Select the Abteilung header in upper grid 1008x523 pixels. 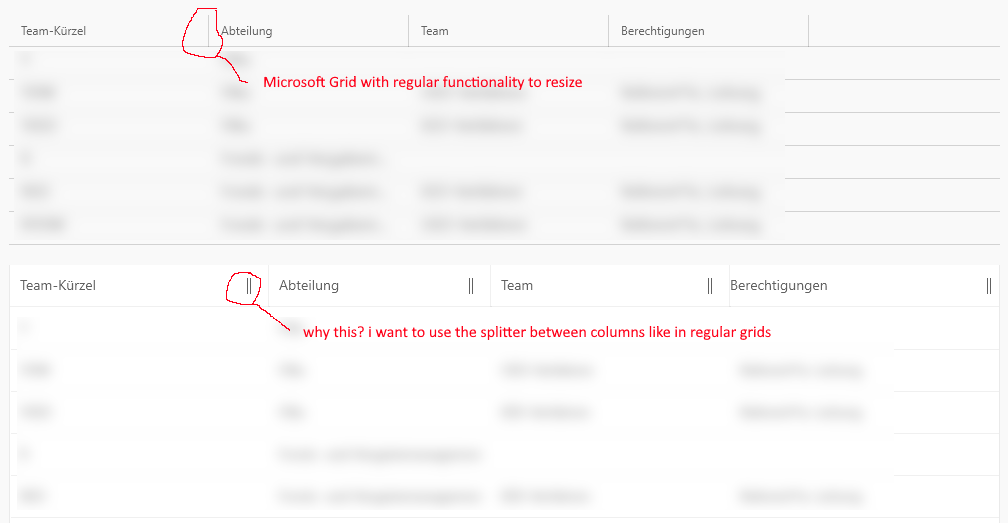point(247,31)
